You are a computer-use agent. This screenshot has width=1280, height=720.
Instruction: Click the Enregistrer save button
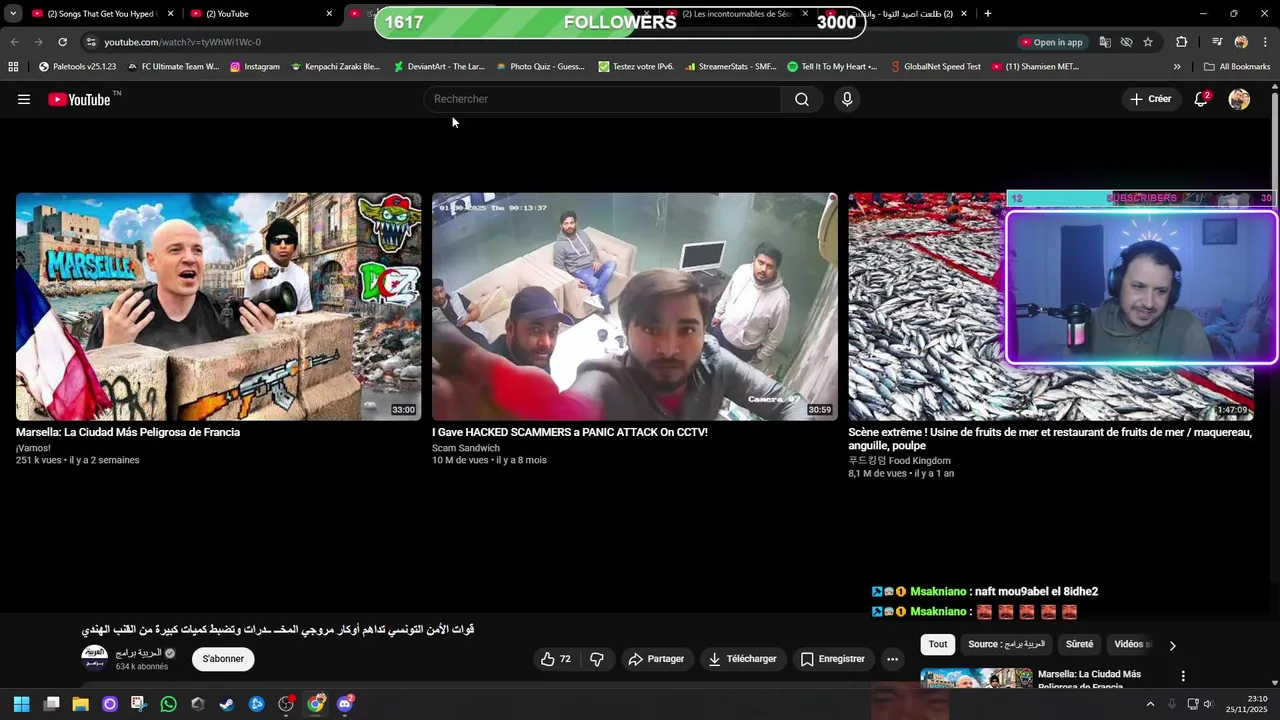click(832, 659)
